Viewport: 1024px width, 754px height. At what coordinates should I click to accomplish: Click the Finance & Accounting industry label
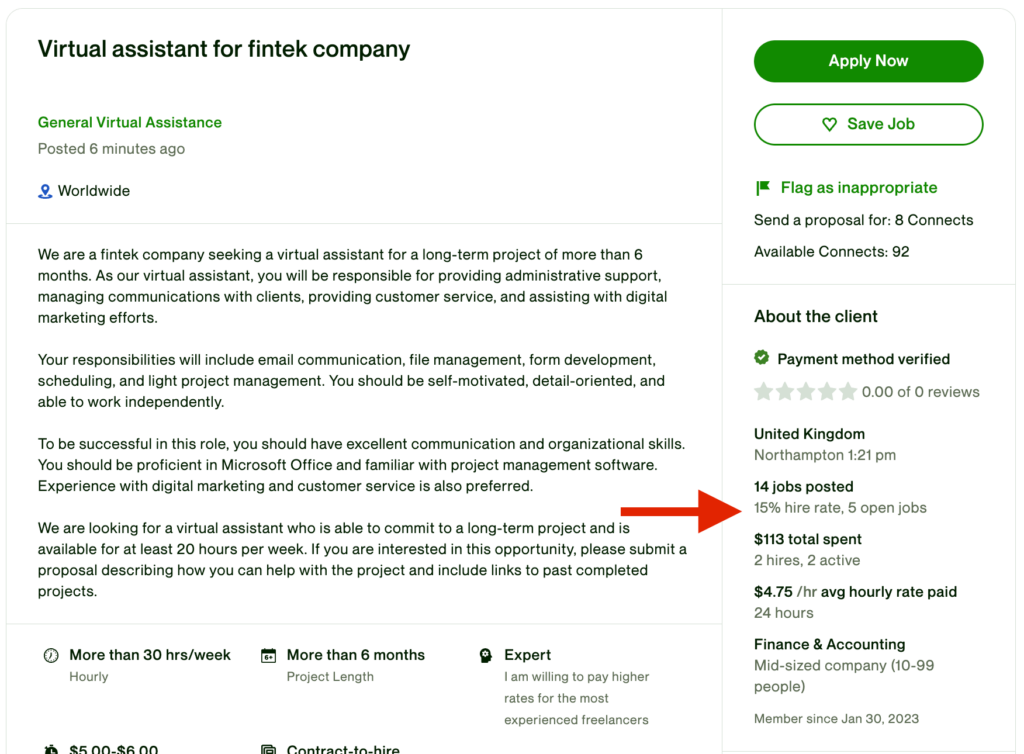(829, 644)
